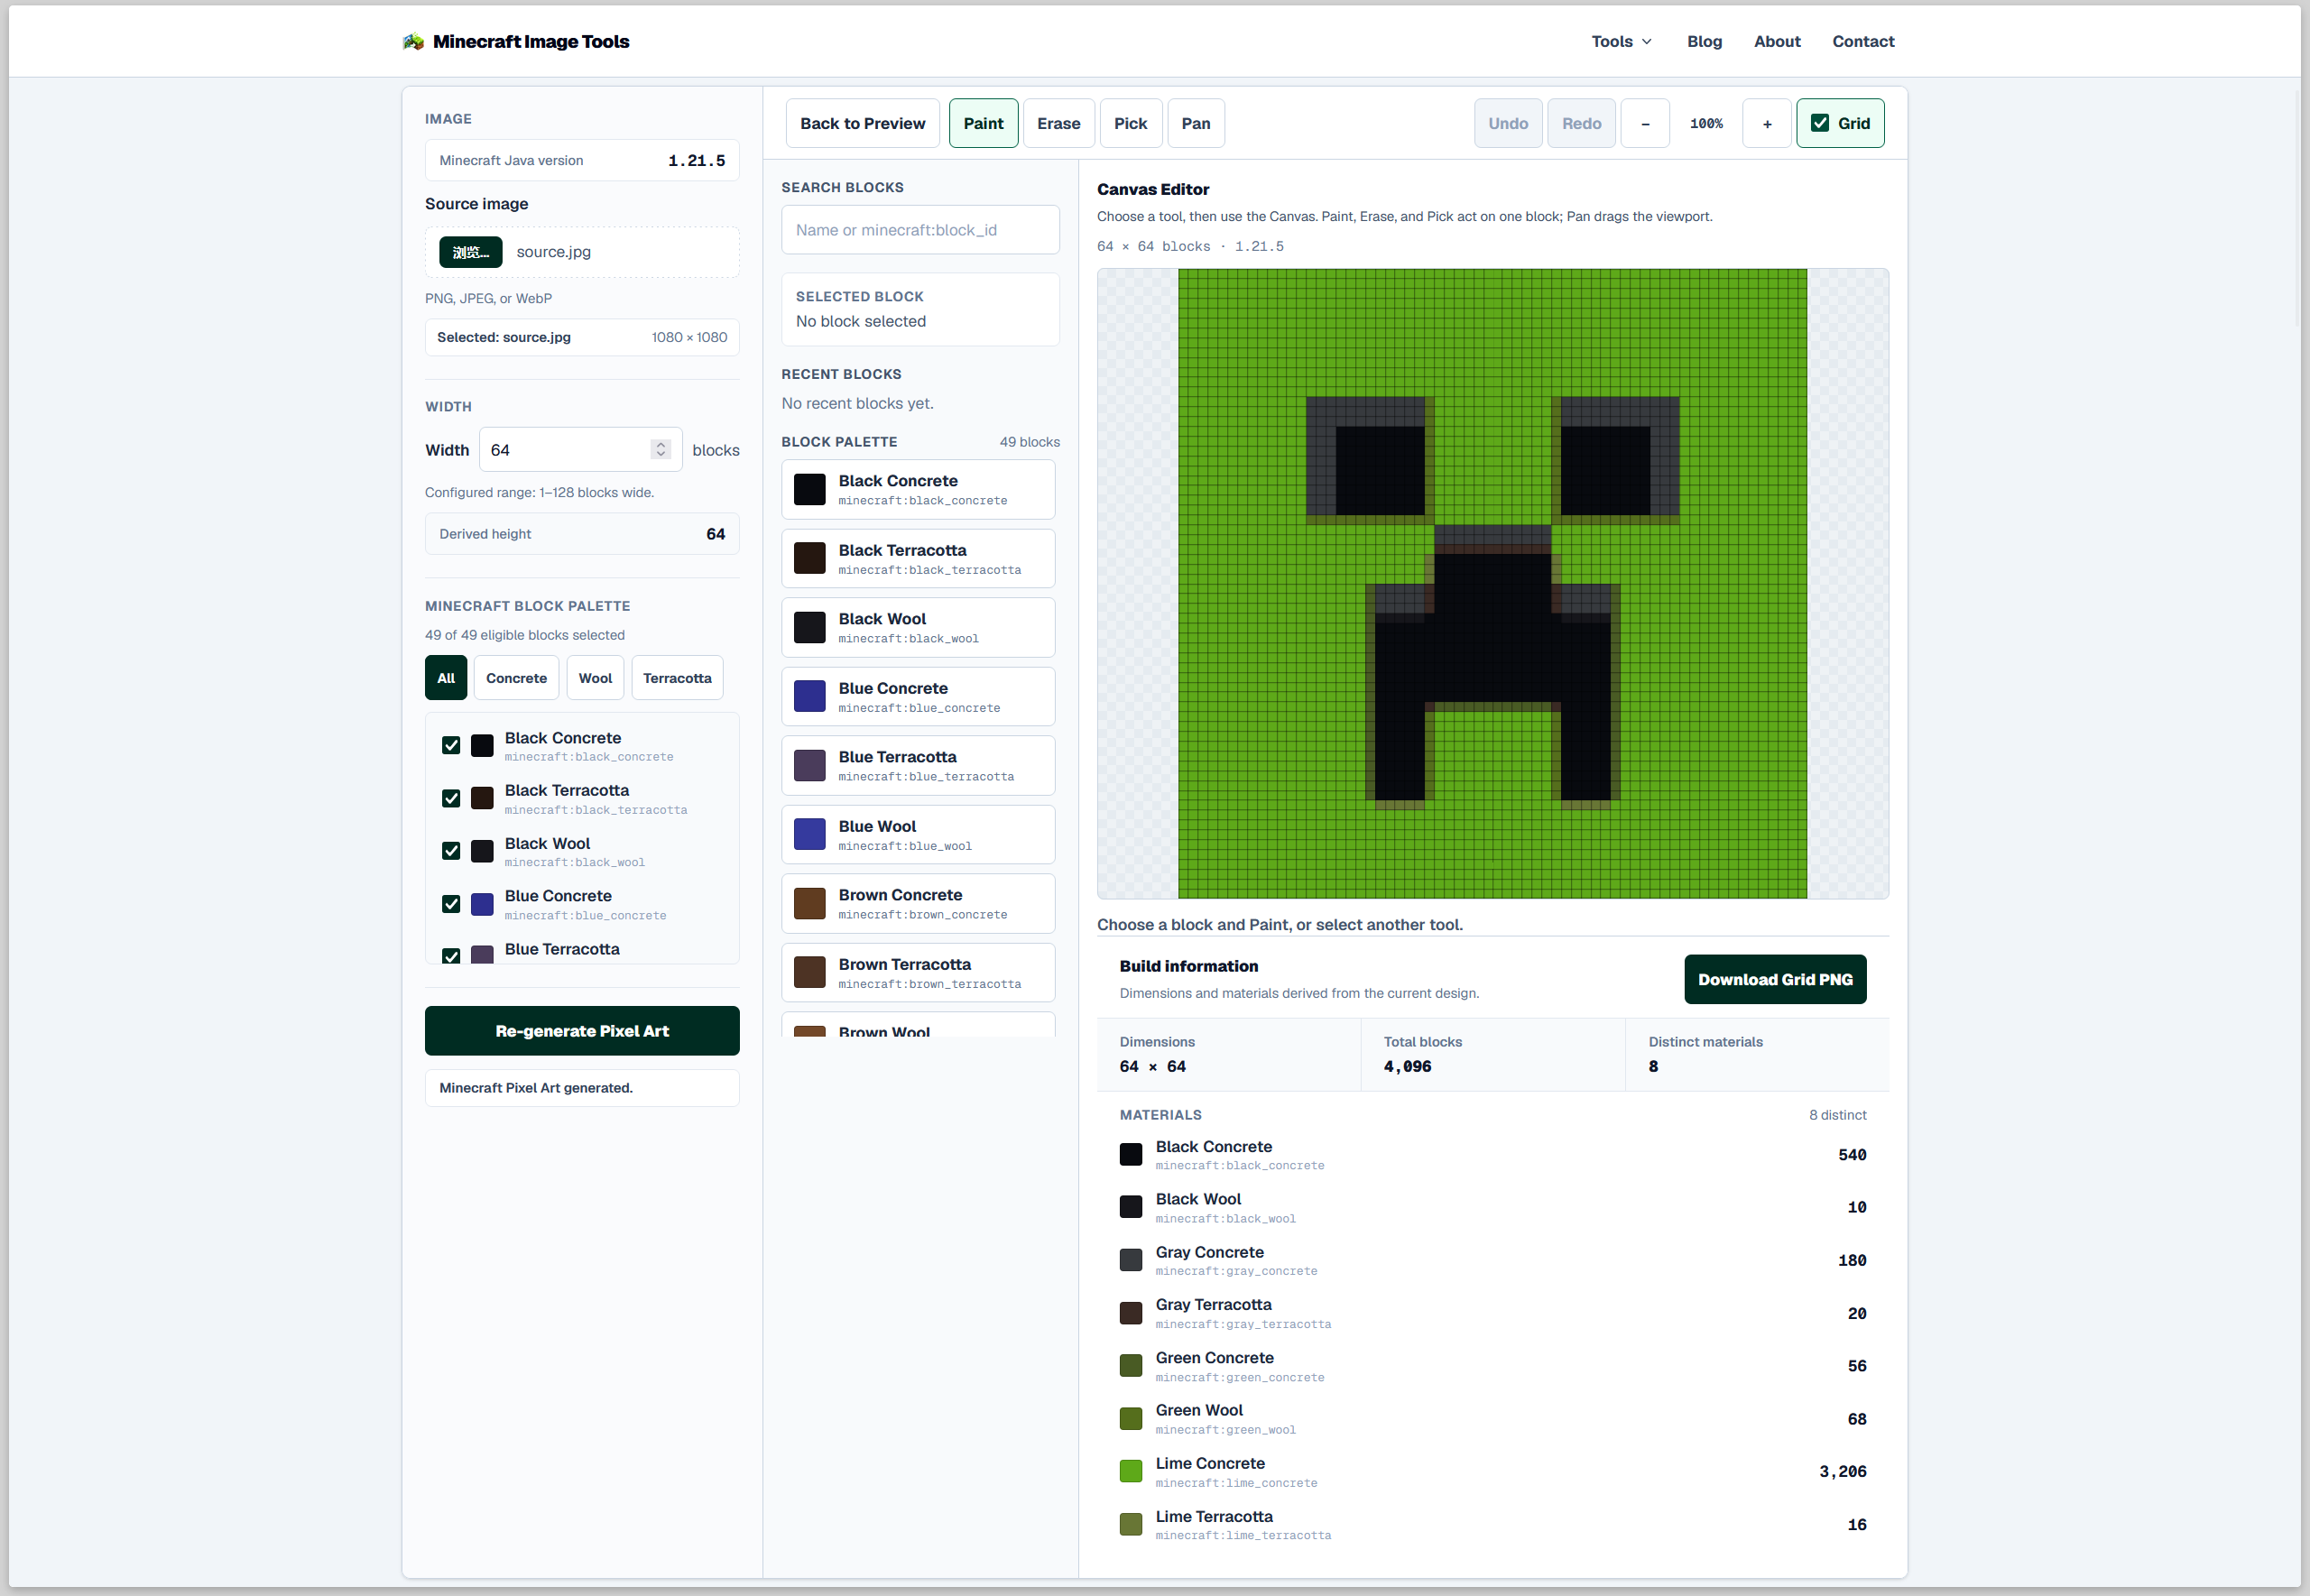Select the All palette filter
The height and width of the screenshot is (1596, 2310).
[445, 678]
